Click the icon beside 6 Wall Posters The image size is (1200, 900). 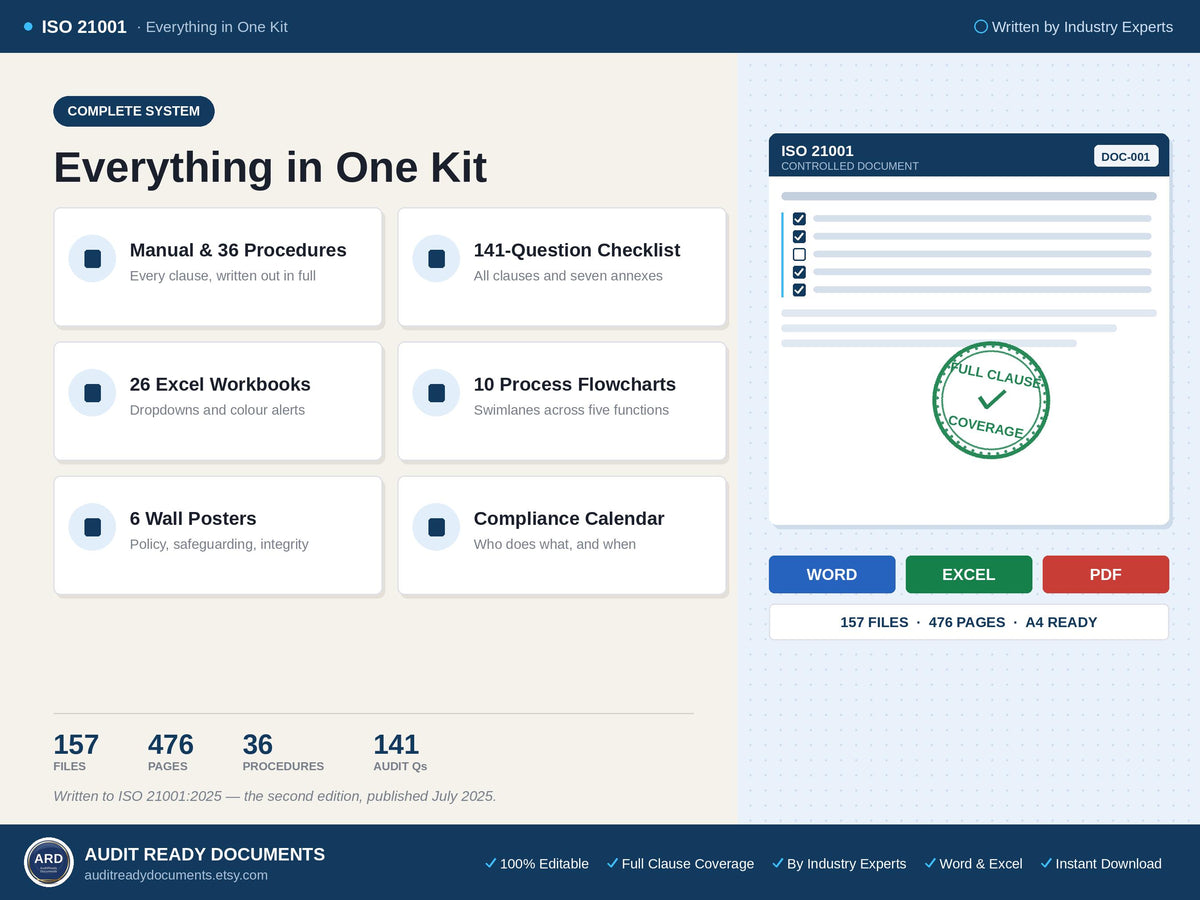92,527
